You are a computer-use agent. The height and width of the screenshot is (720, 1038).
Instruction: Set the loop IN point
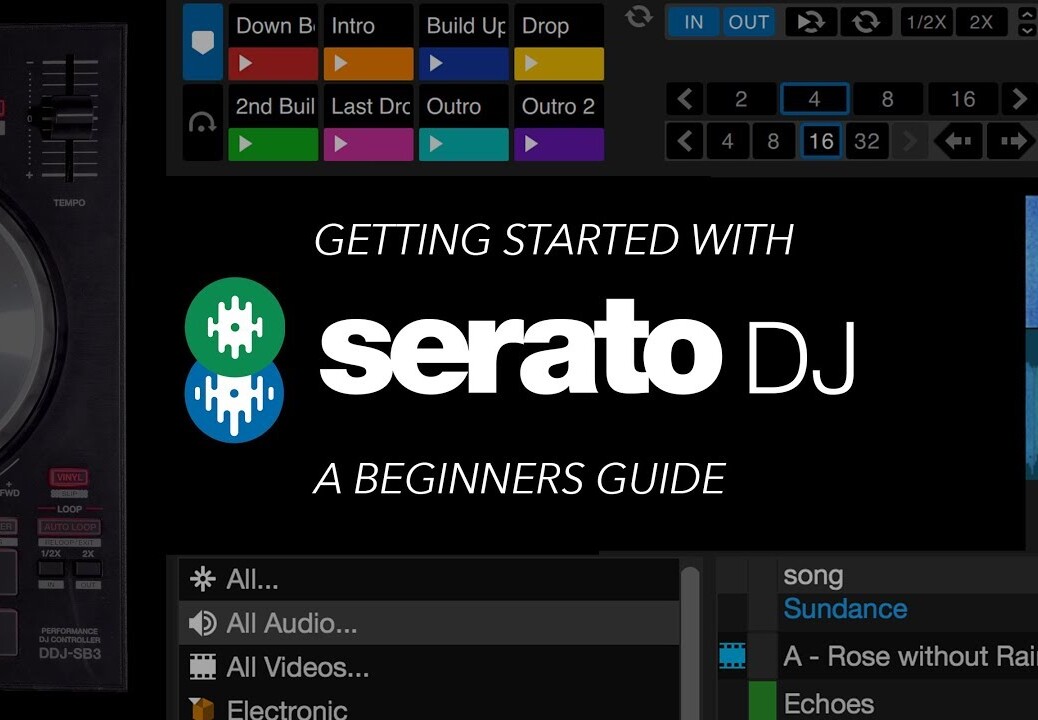[x=693, y=22]
